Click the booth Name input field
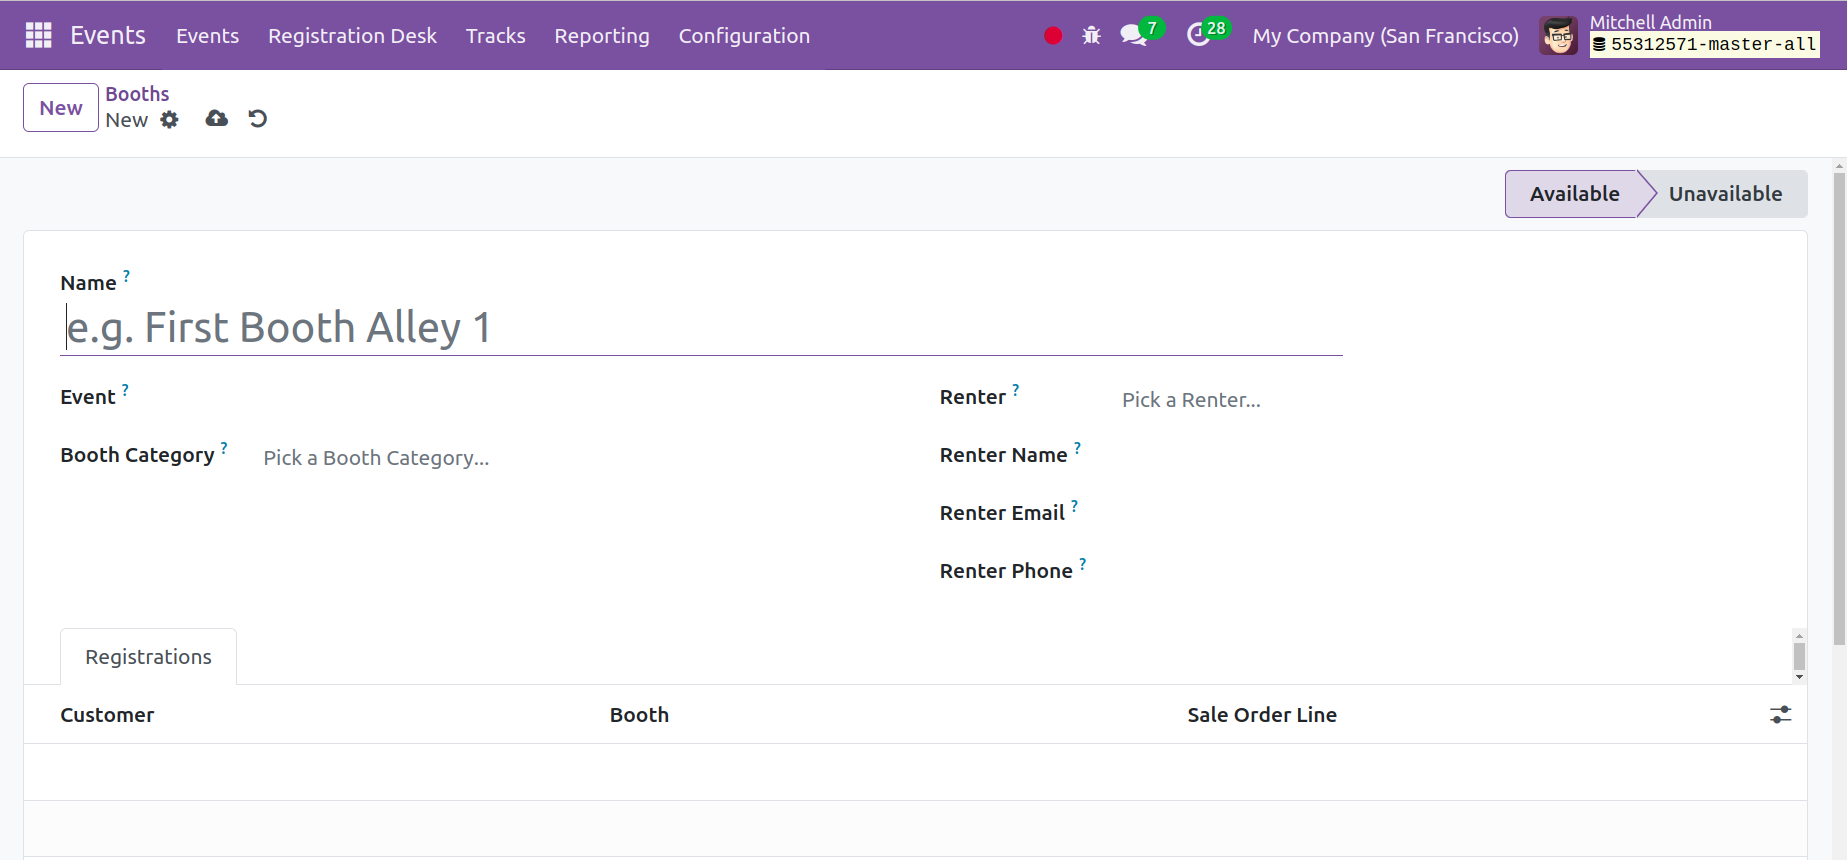Screen dimensions: 1847x860 701,328
